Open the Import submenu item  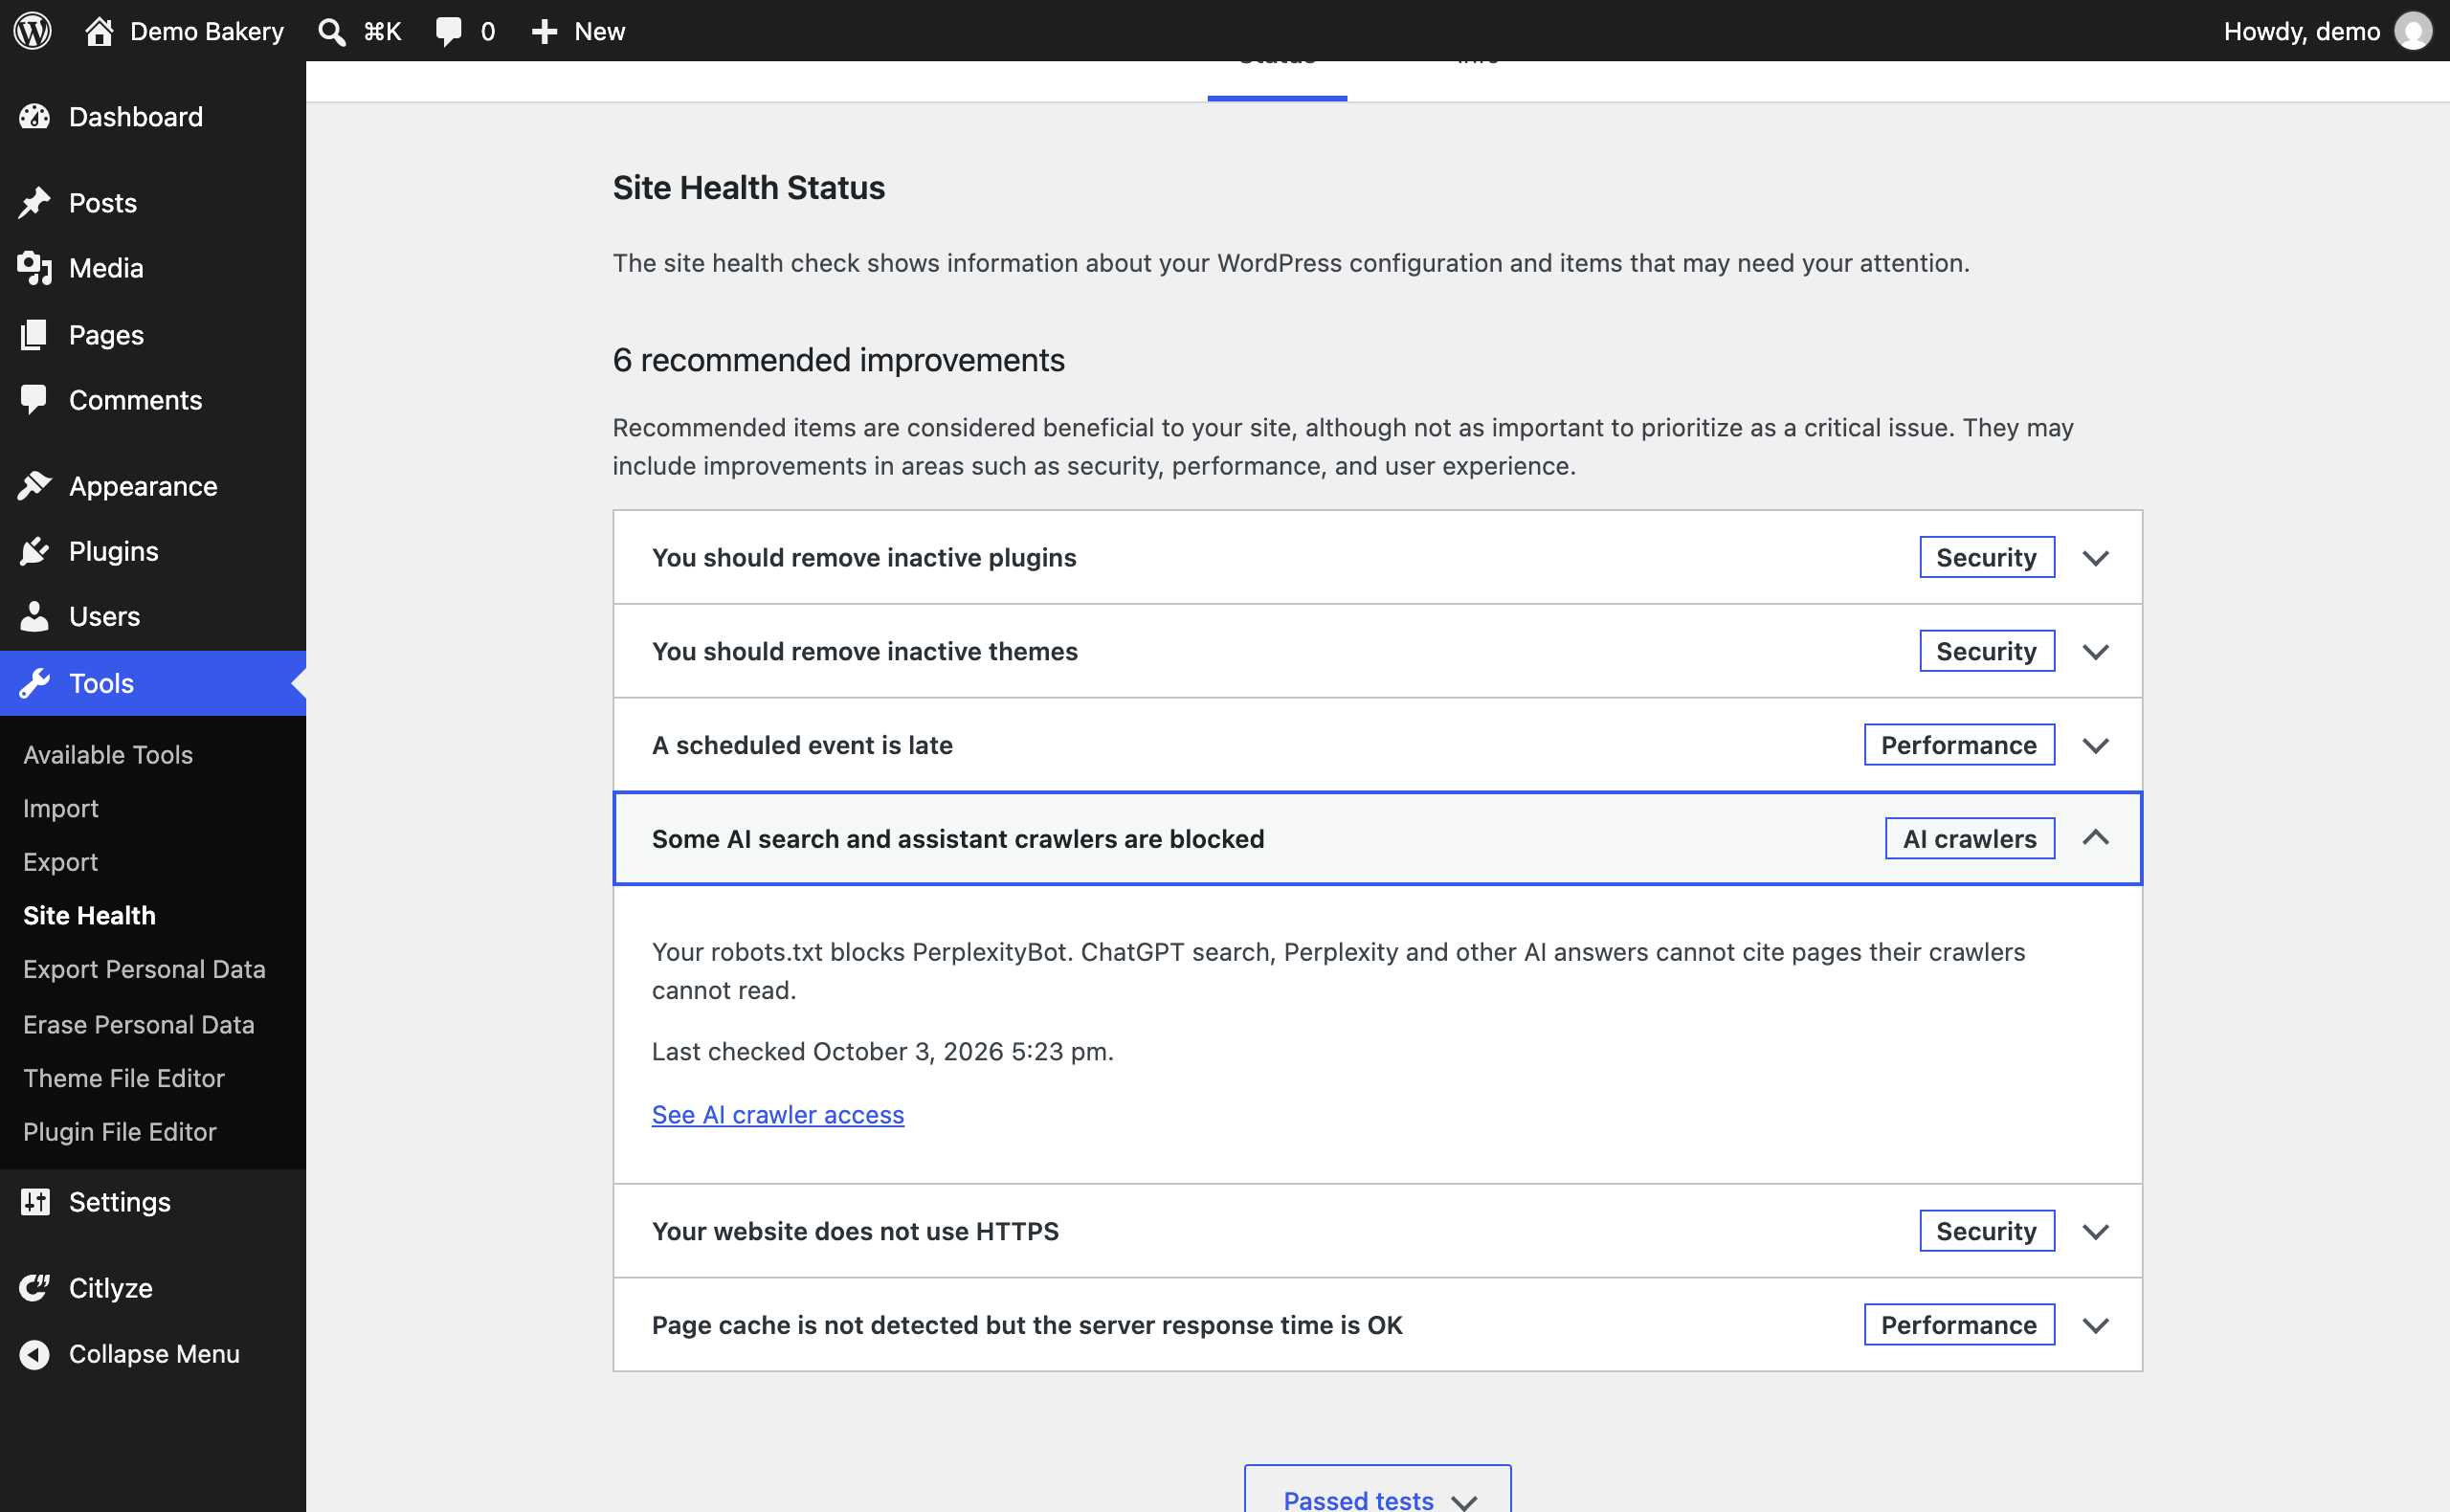tap(61, 808)
